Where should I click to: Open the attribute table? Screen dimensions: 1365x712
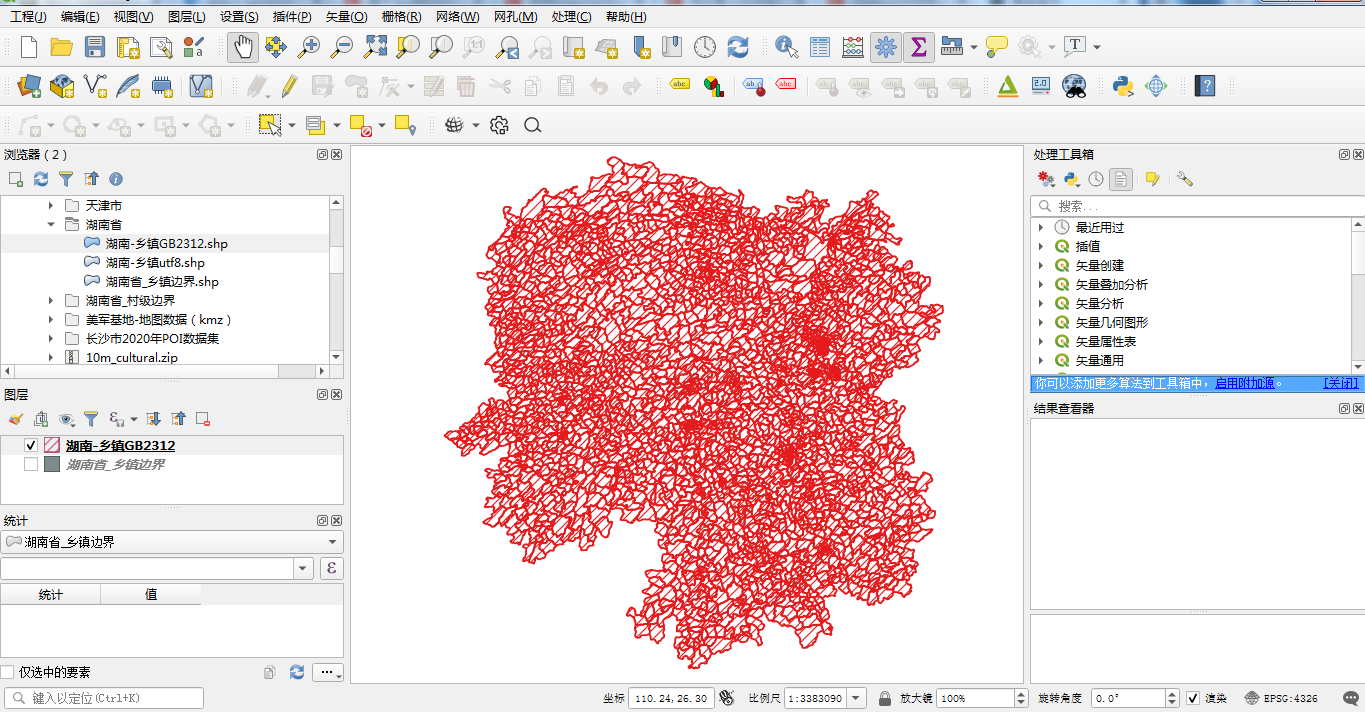pos(820,47)
